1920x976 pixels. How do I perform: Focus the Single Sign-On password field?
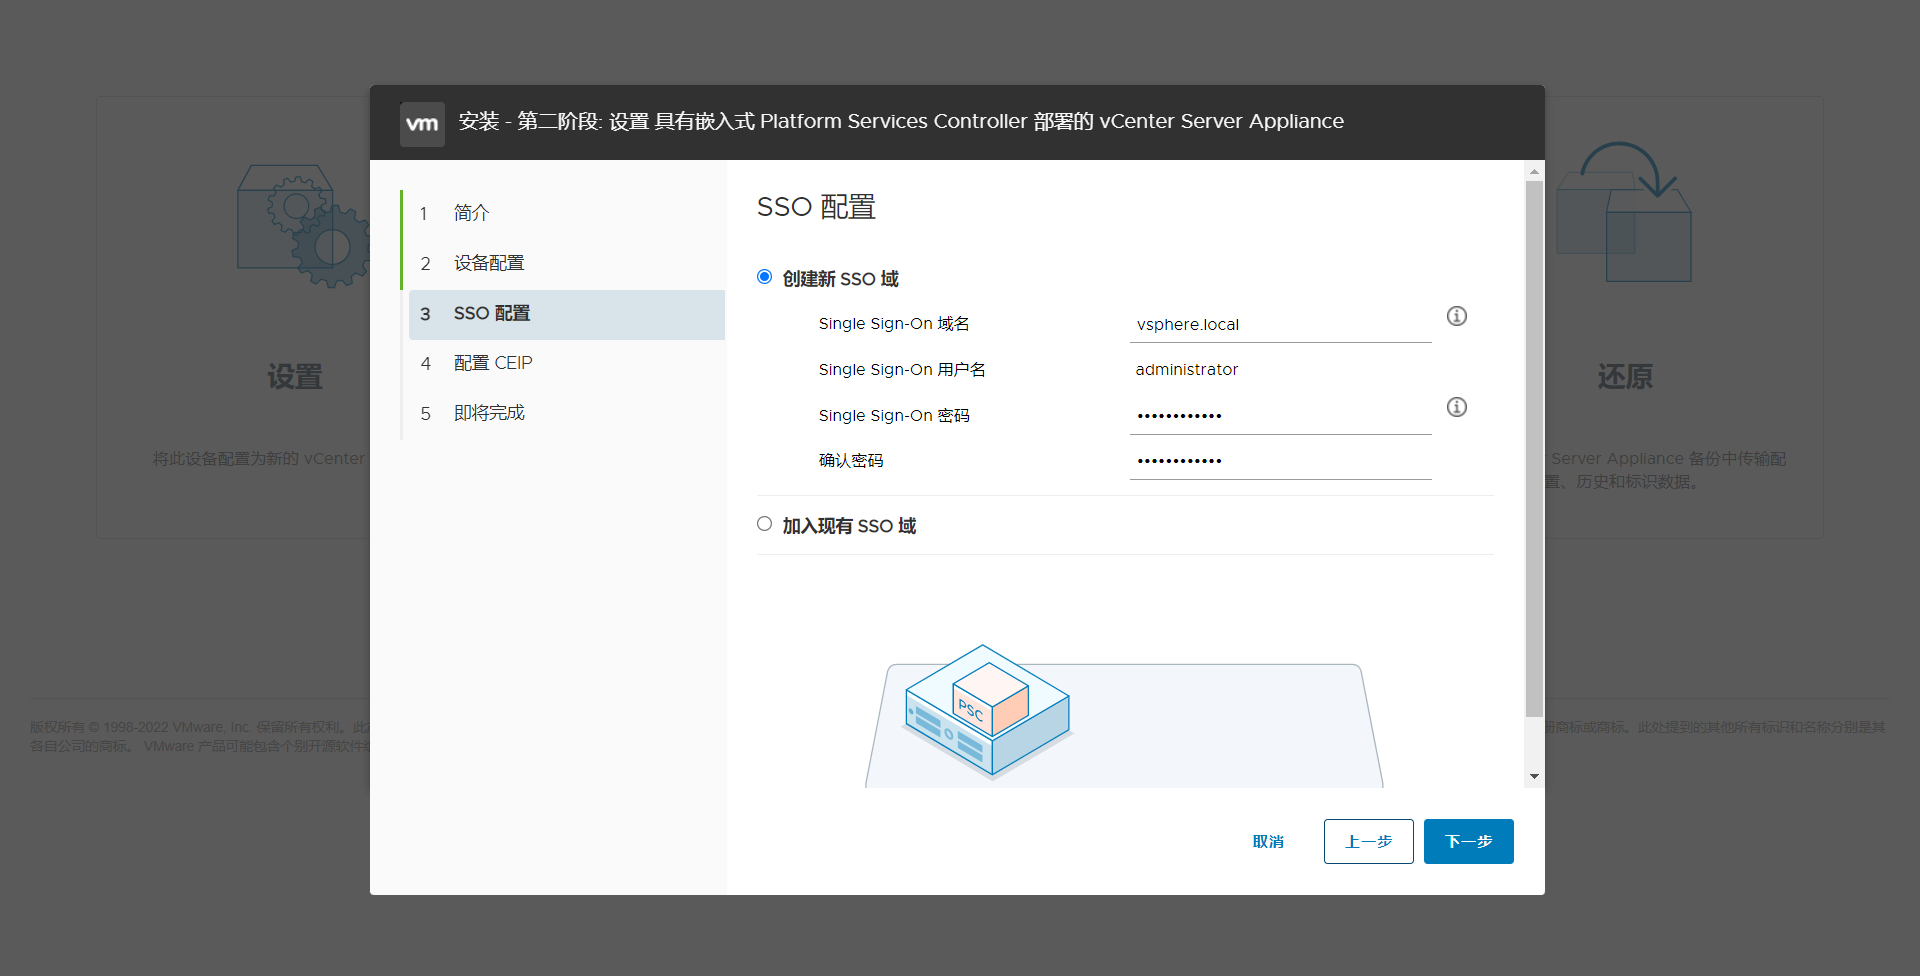(1281, 416)
